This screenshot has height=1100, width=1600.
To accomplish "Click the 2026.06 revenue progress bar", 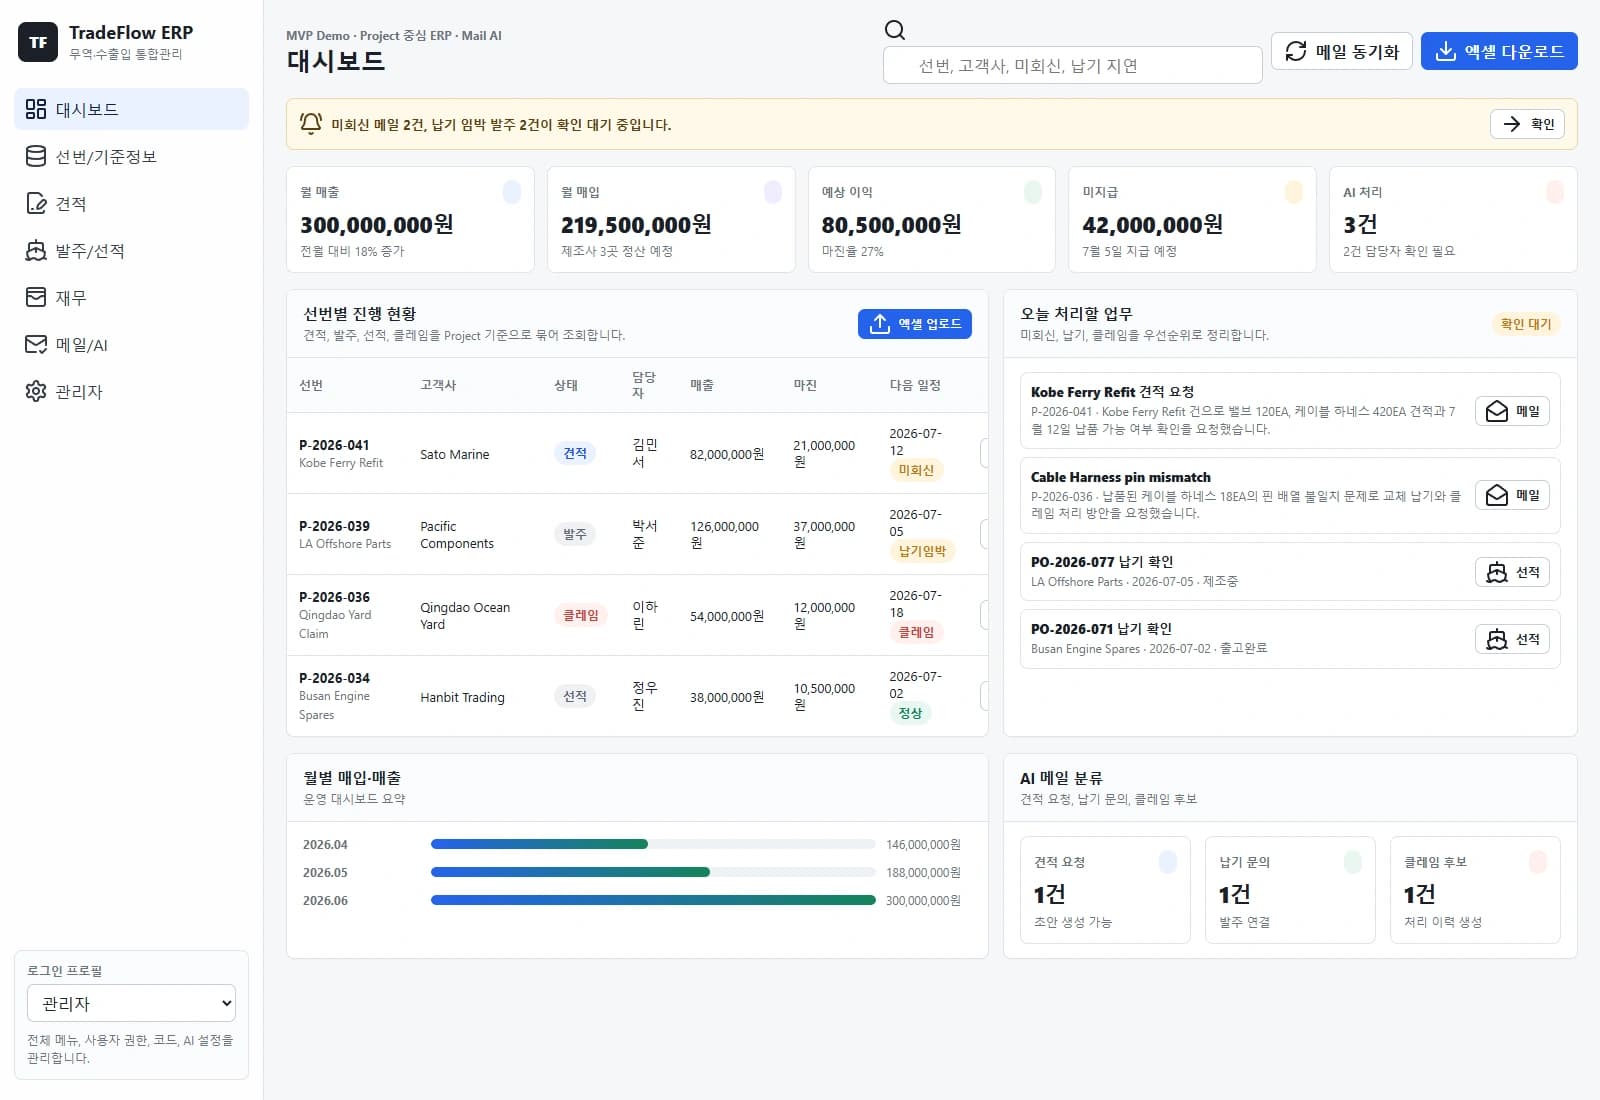I will coord(653,900).
